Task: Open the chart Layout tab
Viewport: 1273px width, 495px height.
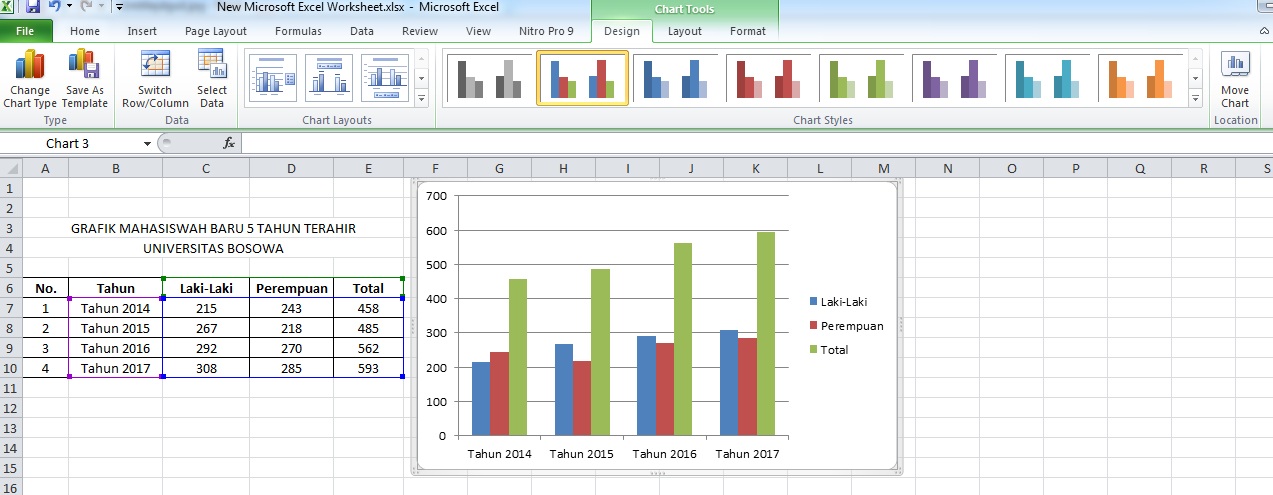Action: tap(685, 31)
